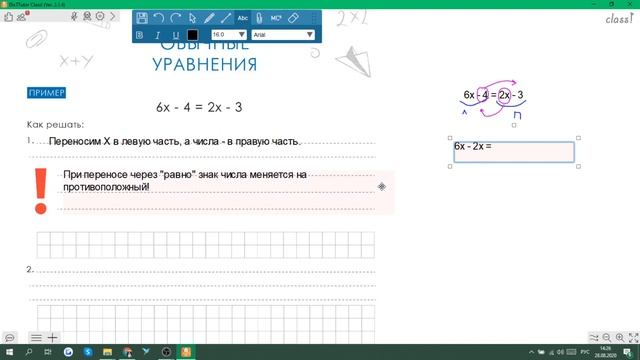Click the 'Переносим X в левую часть' text line
The width and height of the screenshot is (640, 360).
click(x=175, y=142)
